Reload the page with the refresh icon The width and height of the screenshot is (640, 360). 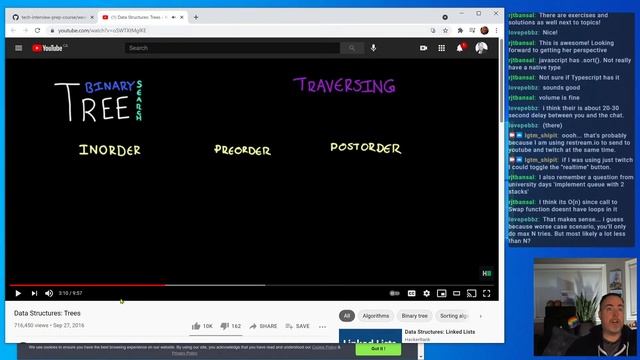click(38, 31)
